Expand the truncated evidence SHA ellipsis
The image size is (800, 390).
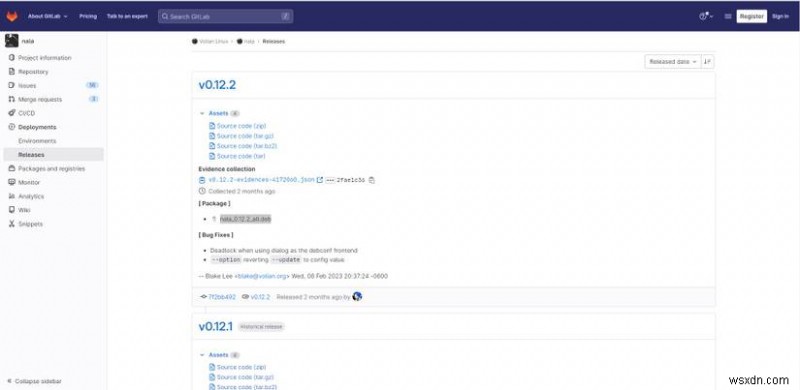(x=330, y=180)
